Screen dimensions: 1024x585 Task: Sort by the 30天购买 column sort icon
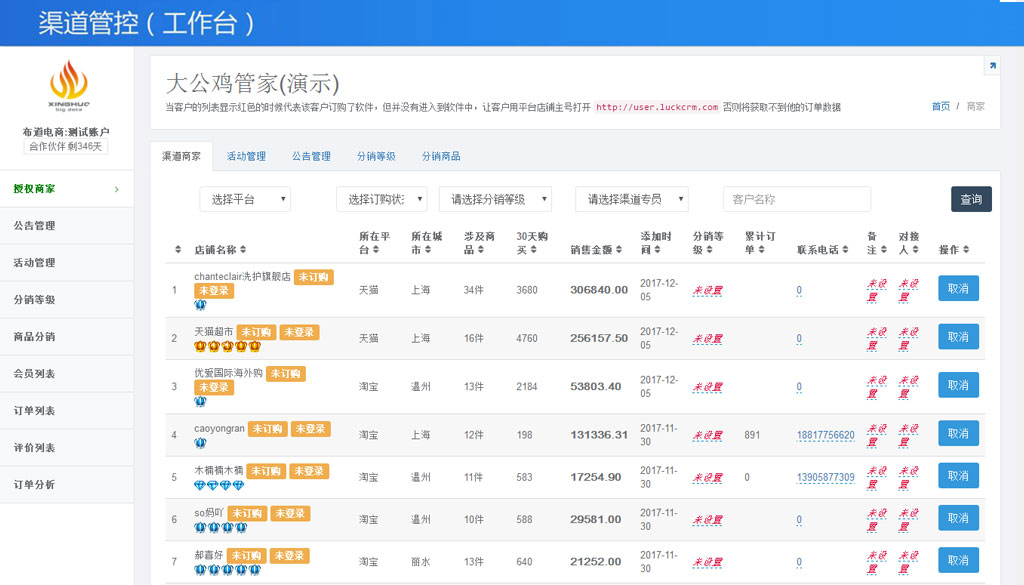[x=533, y=249]
